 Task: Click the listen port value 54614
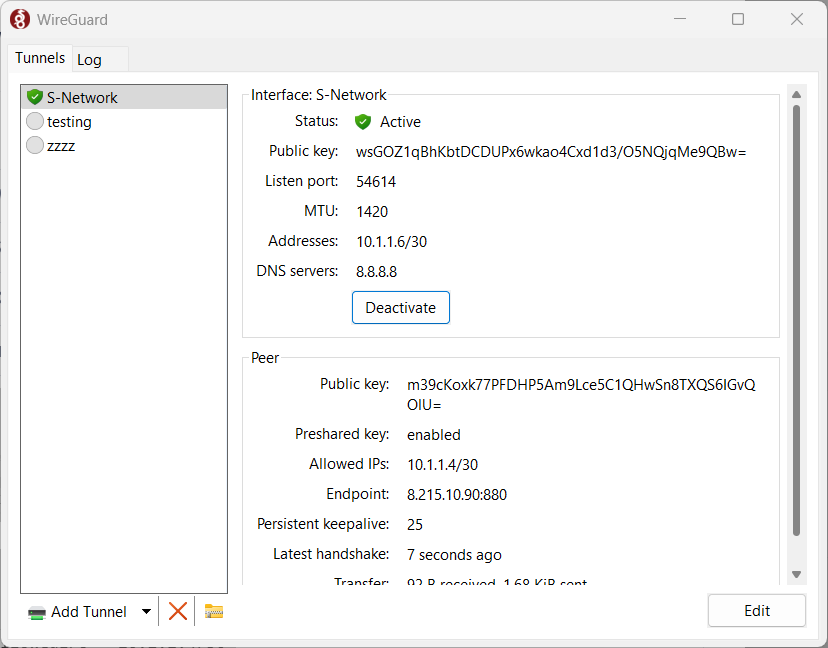tap(376, 182)
